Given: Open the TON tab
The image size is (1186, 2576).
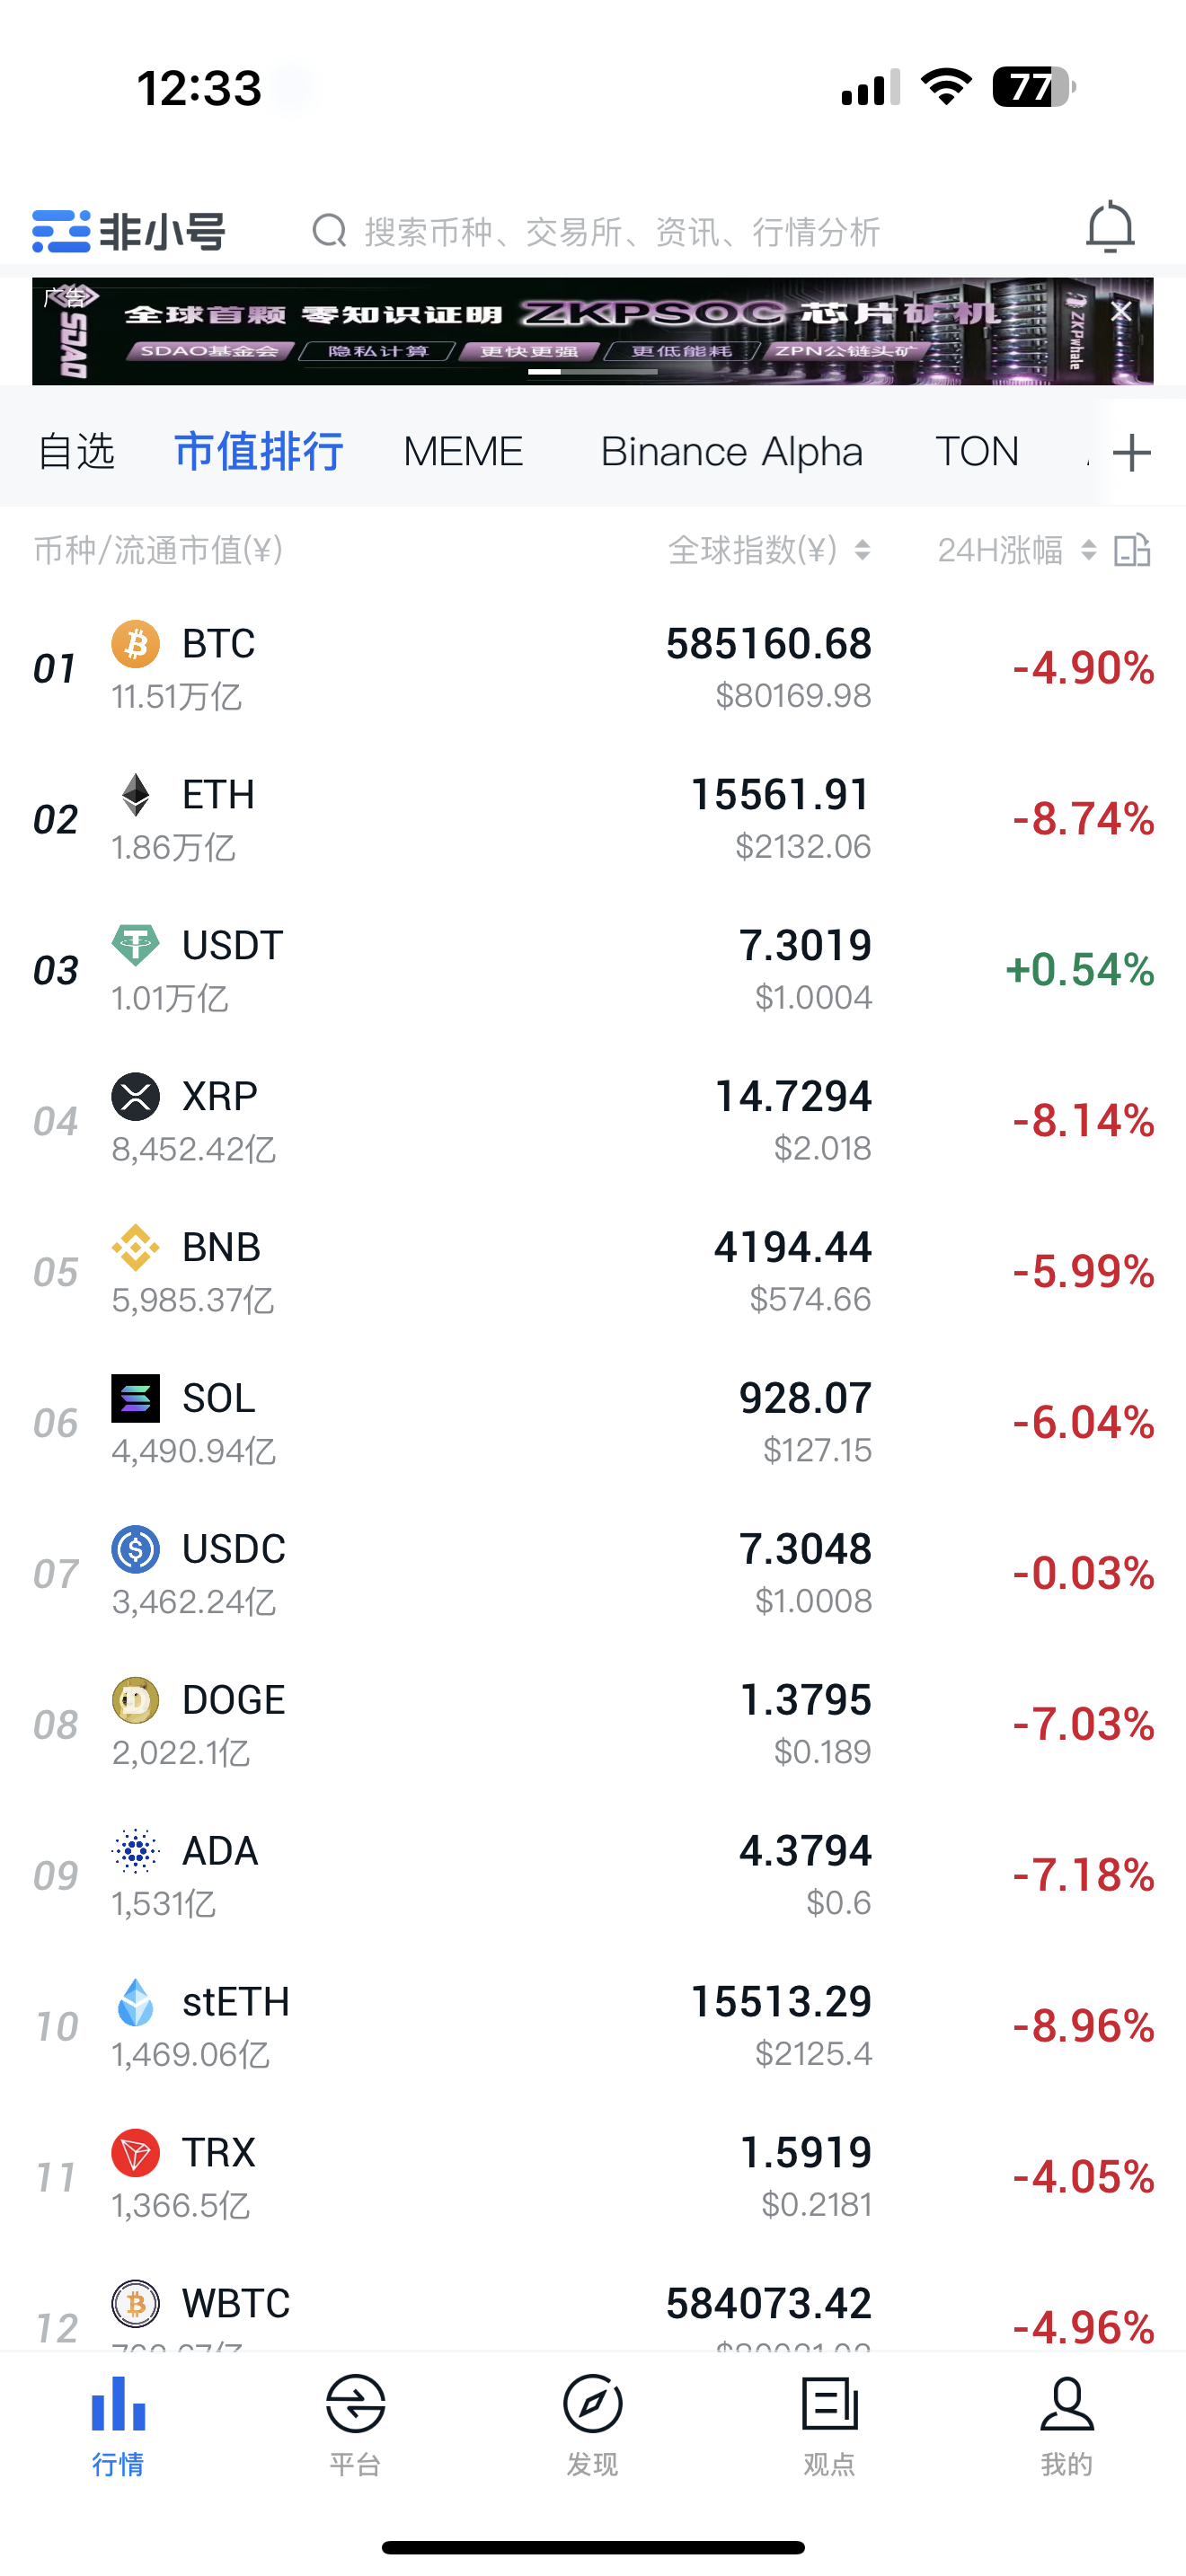Looking at the screenshot, I should pyautogui.click(x=976, y=452).
